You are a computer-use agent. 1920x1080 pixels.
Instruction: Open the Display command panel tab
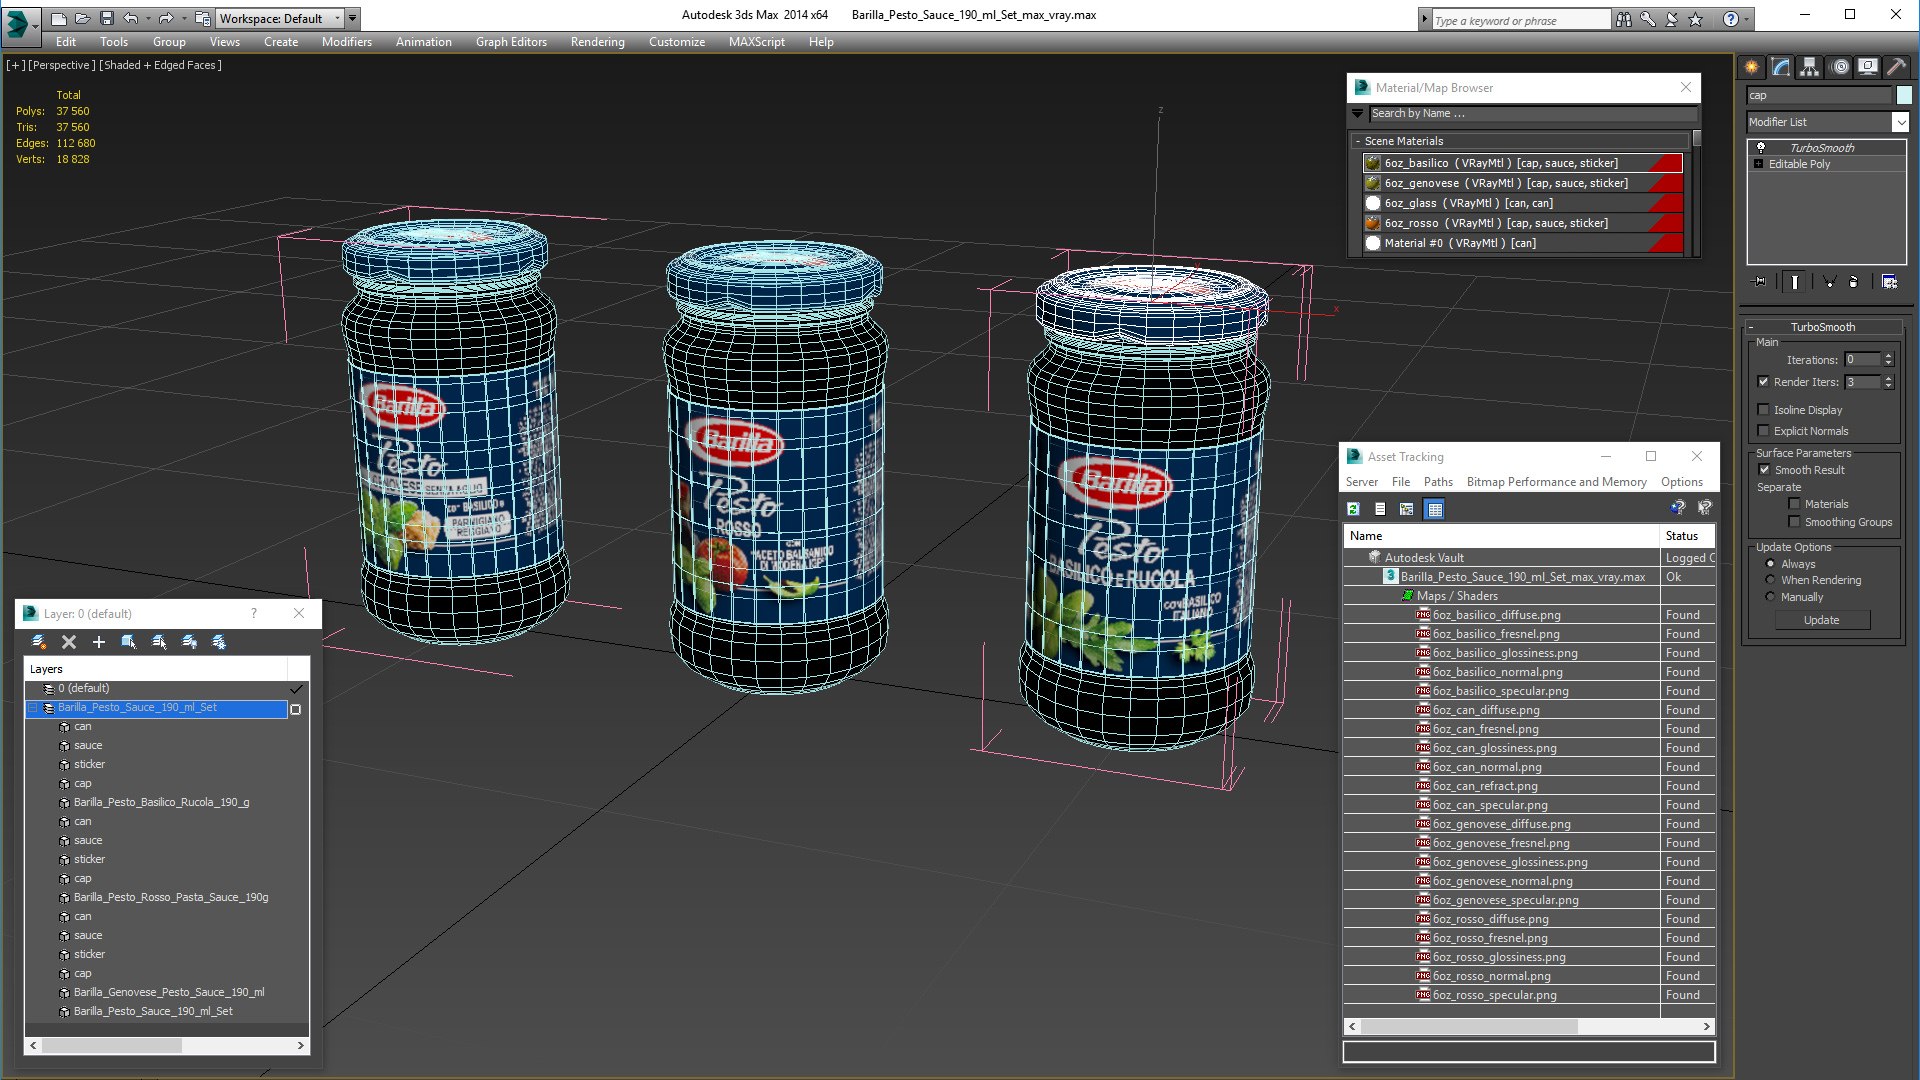tap(1868, 67)
